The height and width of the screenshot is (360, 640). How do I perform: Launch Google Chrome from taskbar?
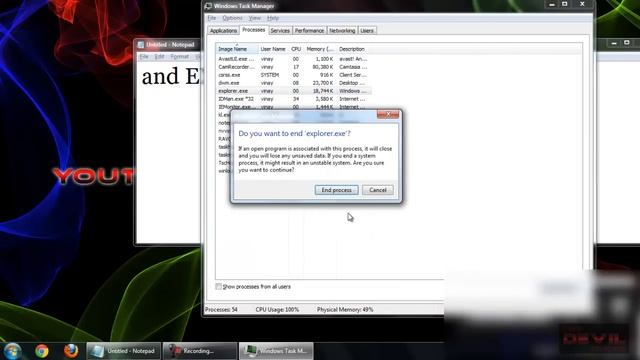coord(42,351)
